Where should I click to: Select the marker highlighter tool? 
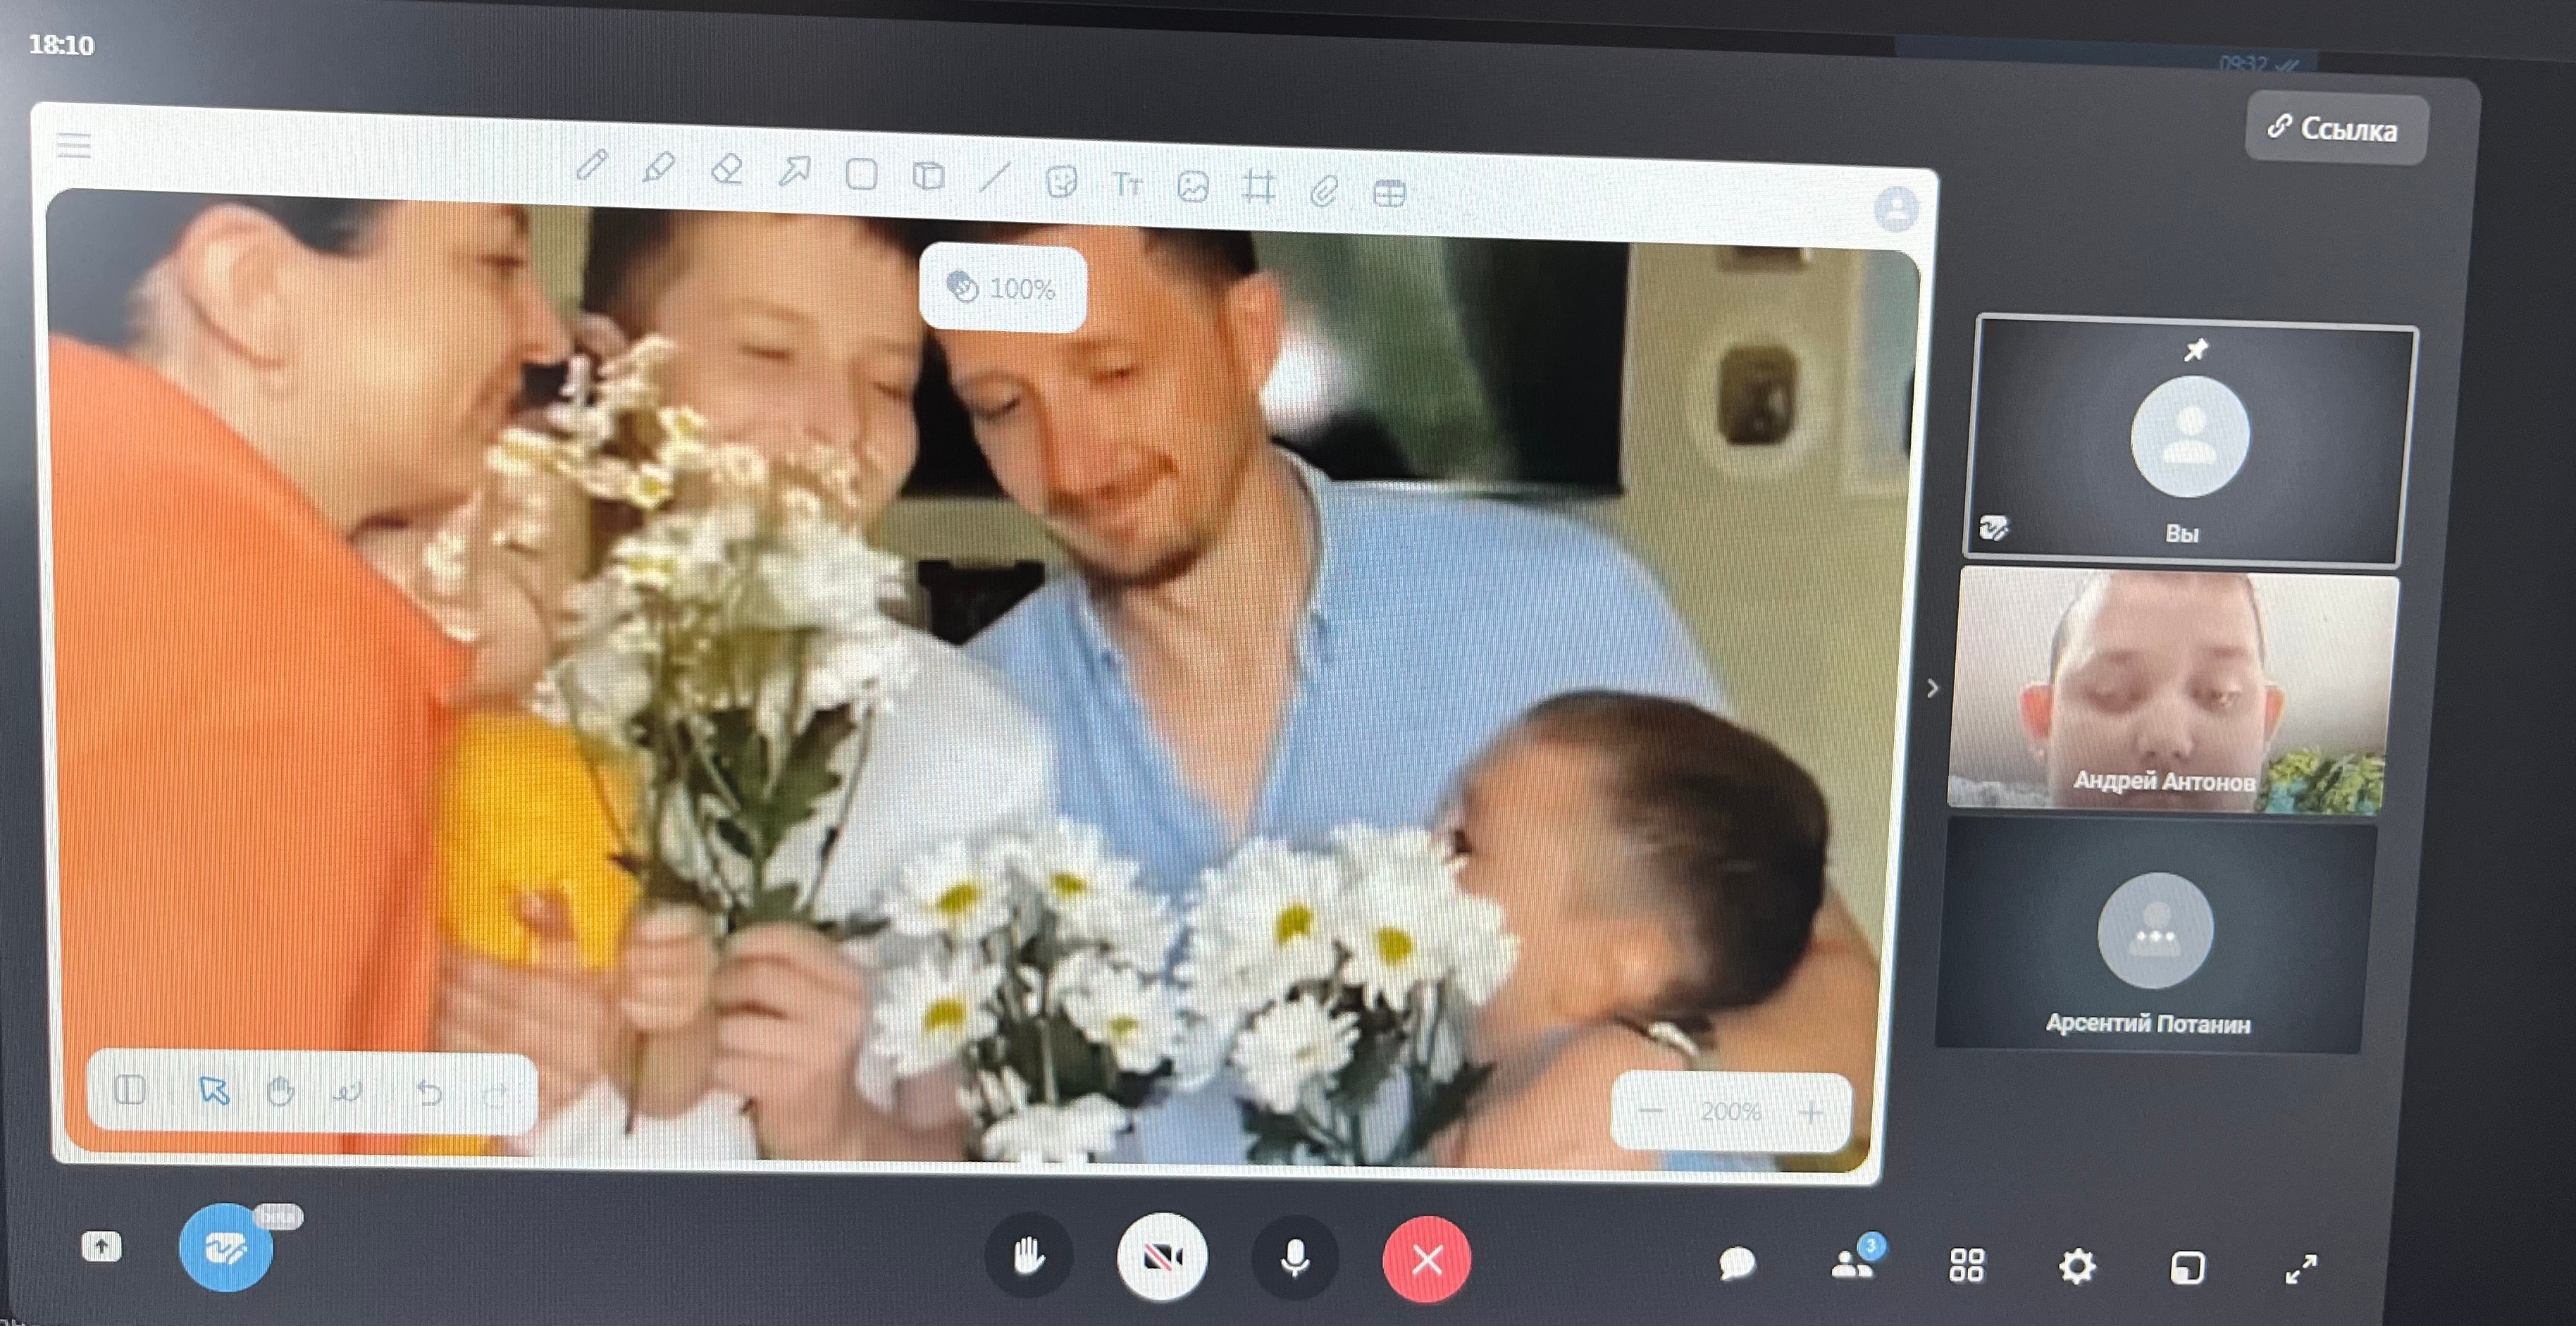coord(658,167)
